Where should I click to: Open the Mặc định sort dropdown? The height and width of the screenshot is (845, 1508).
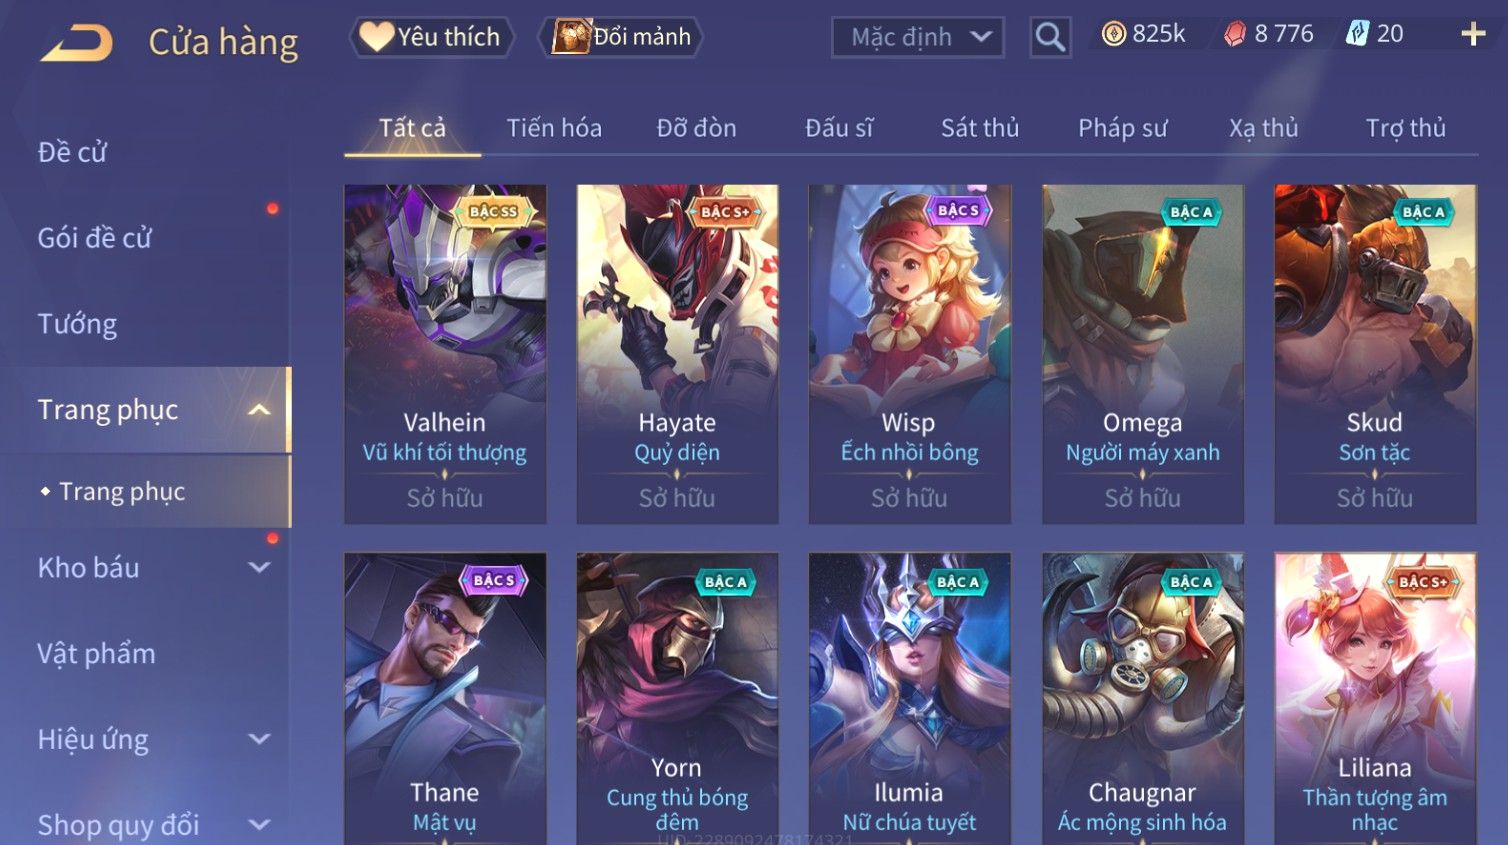tap(918, 37)
